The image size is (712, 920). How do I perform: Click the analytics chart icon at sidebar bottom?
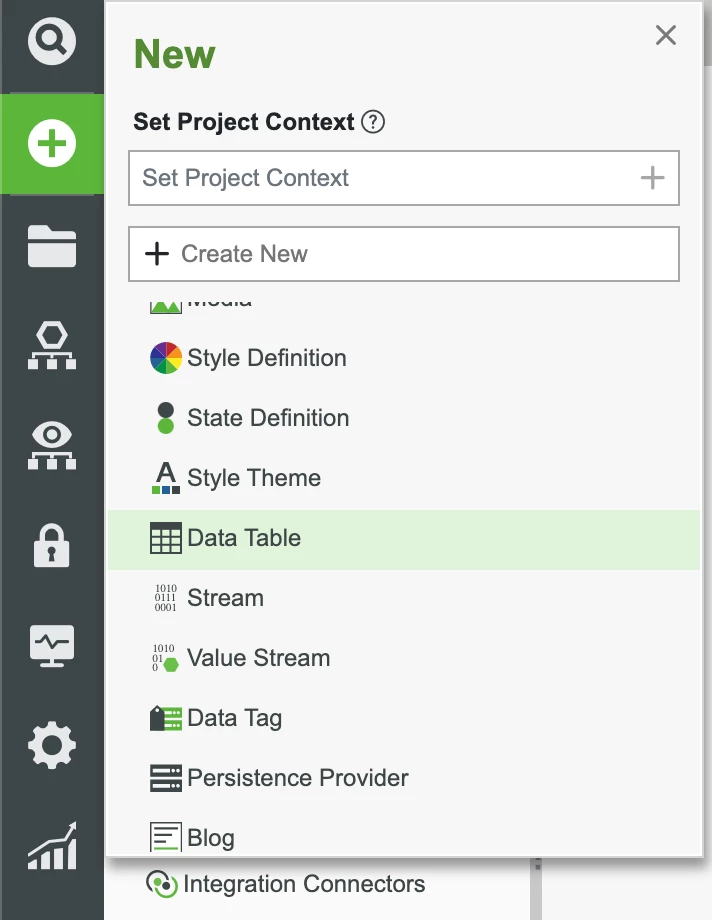coord(51,845)
